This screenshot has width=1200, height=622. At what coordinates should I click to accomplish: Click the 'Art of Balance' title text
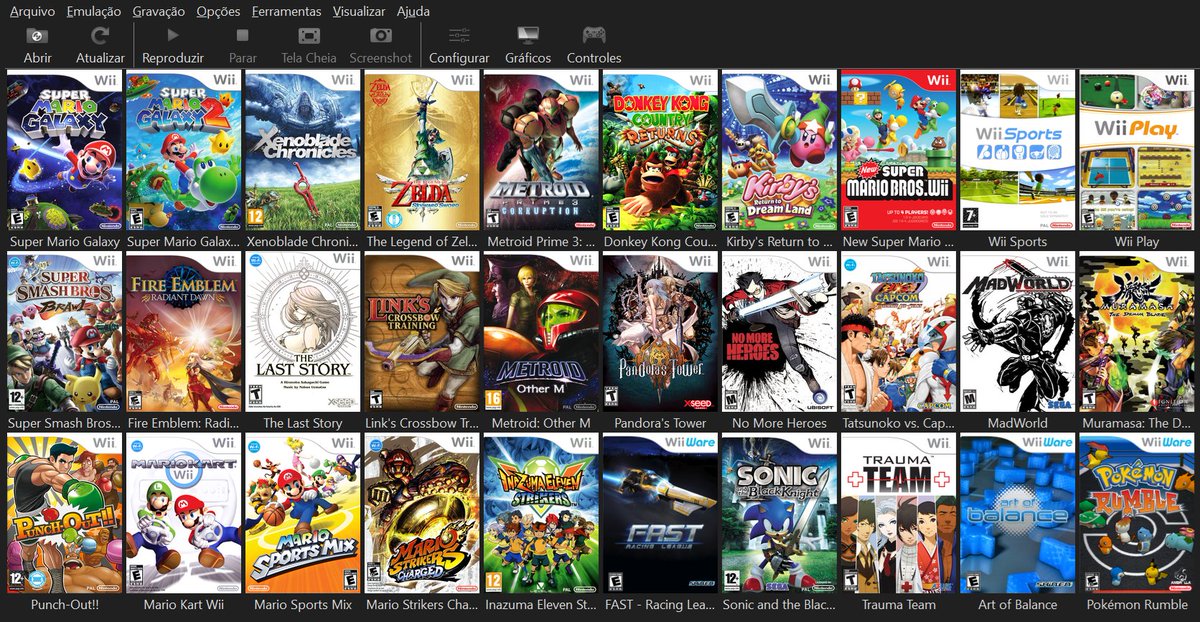click(1018, 605)
